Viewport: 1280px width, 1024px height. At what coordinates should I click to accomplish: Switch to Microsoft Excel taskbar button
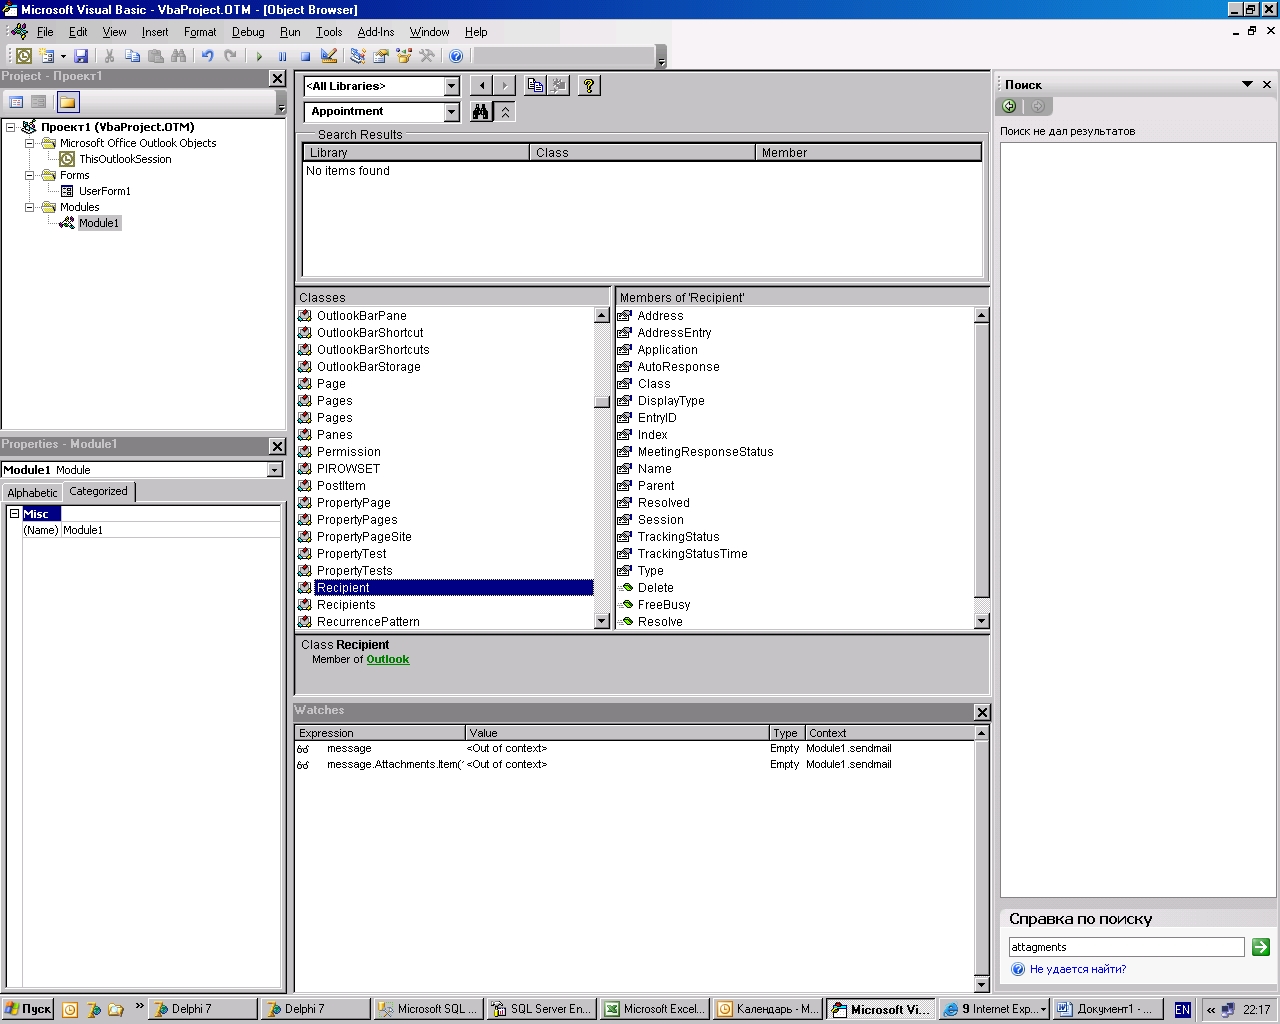[x=656, y=1009]
